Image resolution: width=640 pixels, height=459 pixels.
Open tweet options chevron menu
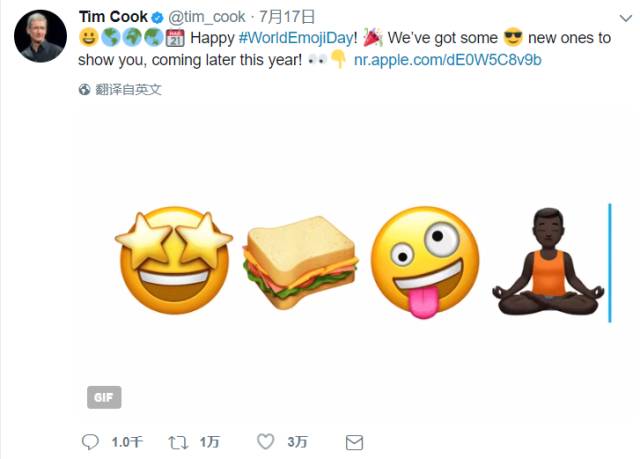(625, 18)
